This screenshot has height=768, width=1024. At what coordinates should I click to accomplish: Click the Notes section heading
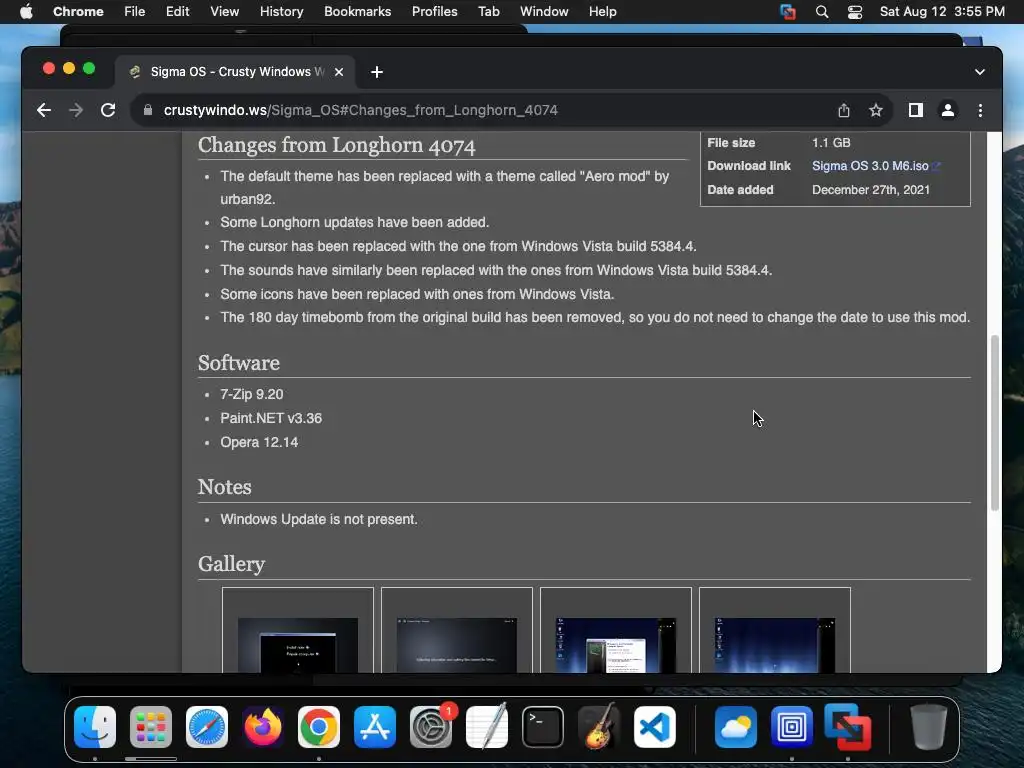[224, 487]
